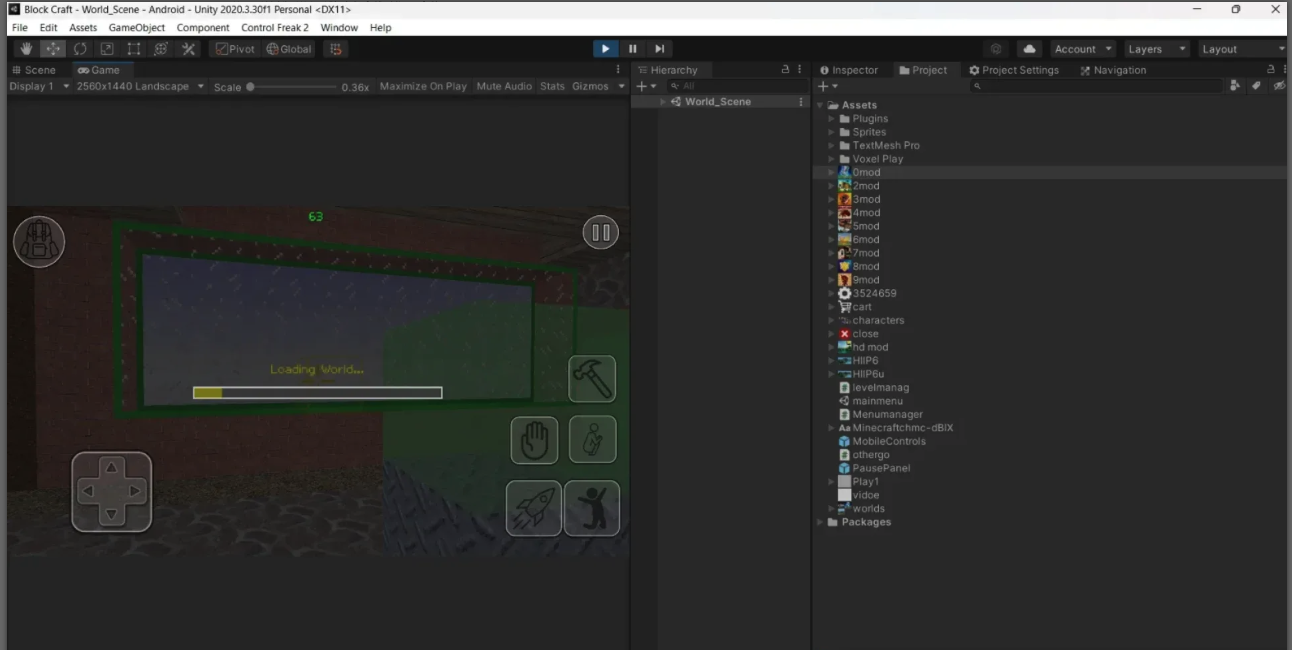Toggle grid snapping icon in toolbar
Screen dimensions: 1292x650
[x=335, y=49]
